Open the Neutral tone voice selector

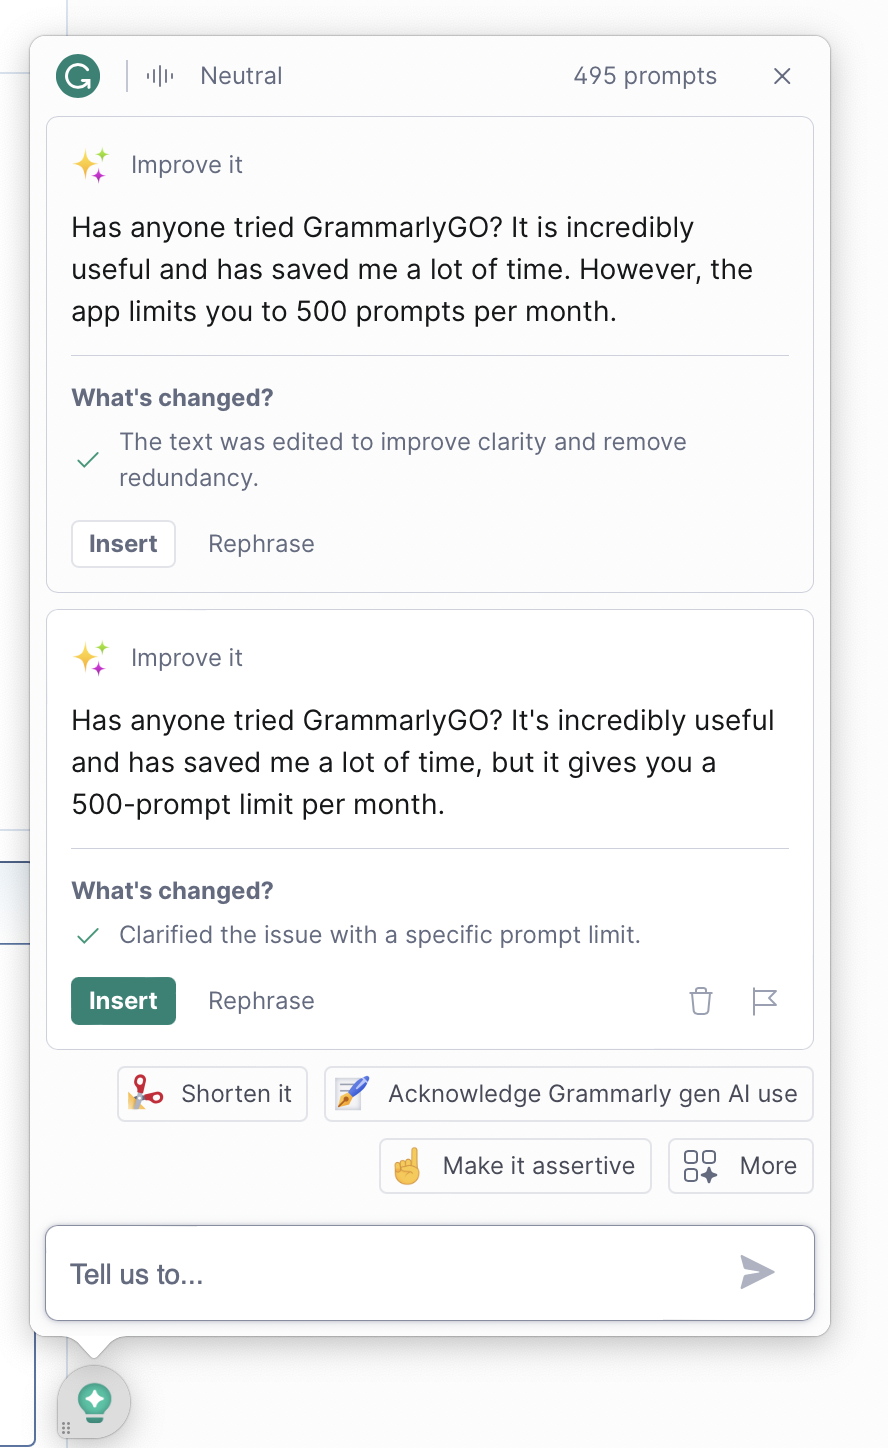click(x=216, y=76)
